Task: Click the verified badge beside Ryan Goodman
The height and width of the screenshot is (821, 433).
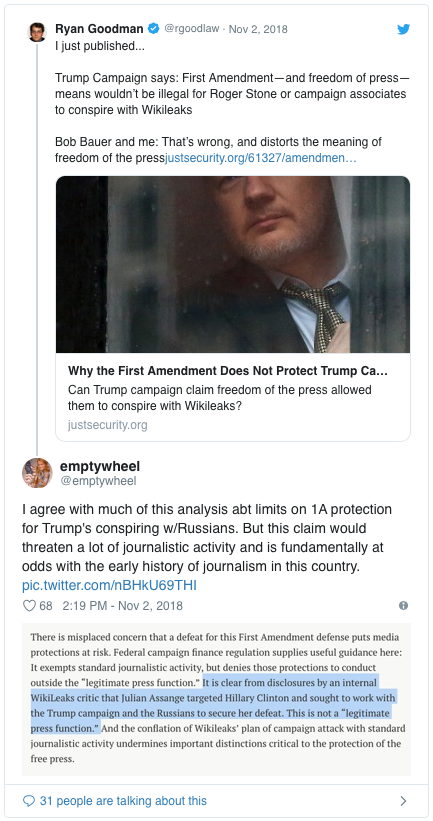Action: click(x=153, y=29)
